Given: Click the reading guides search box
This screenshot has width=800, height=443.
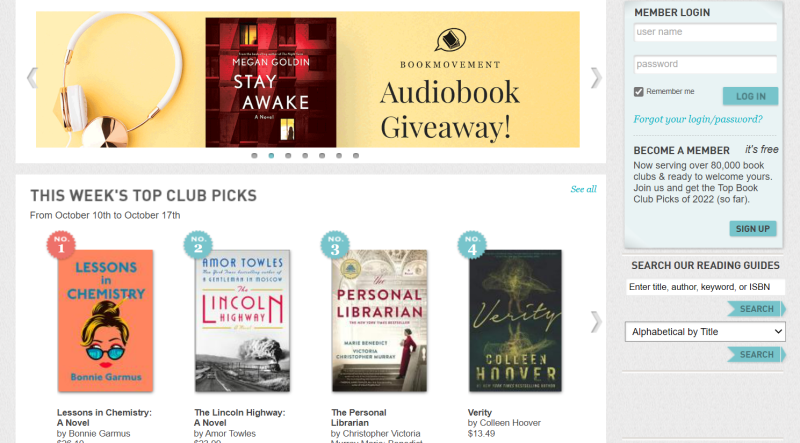Looking at the screenshot, I should (705, 287).
